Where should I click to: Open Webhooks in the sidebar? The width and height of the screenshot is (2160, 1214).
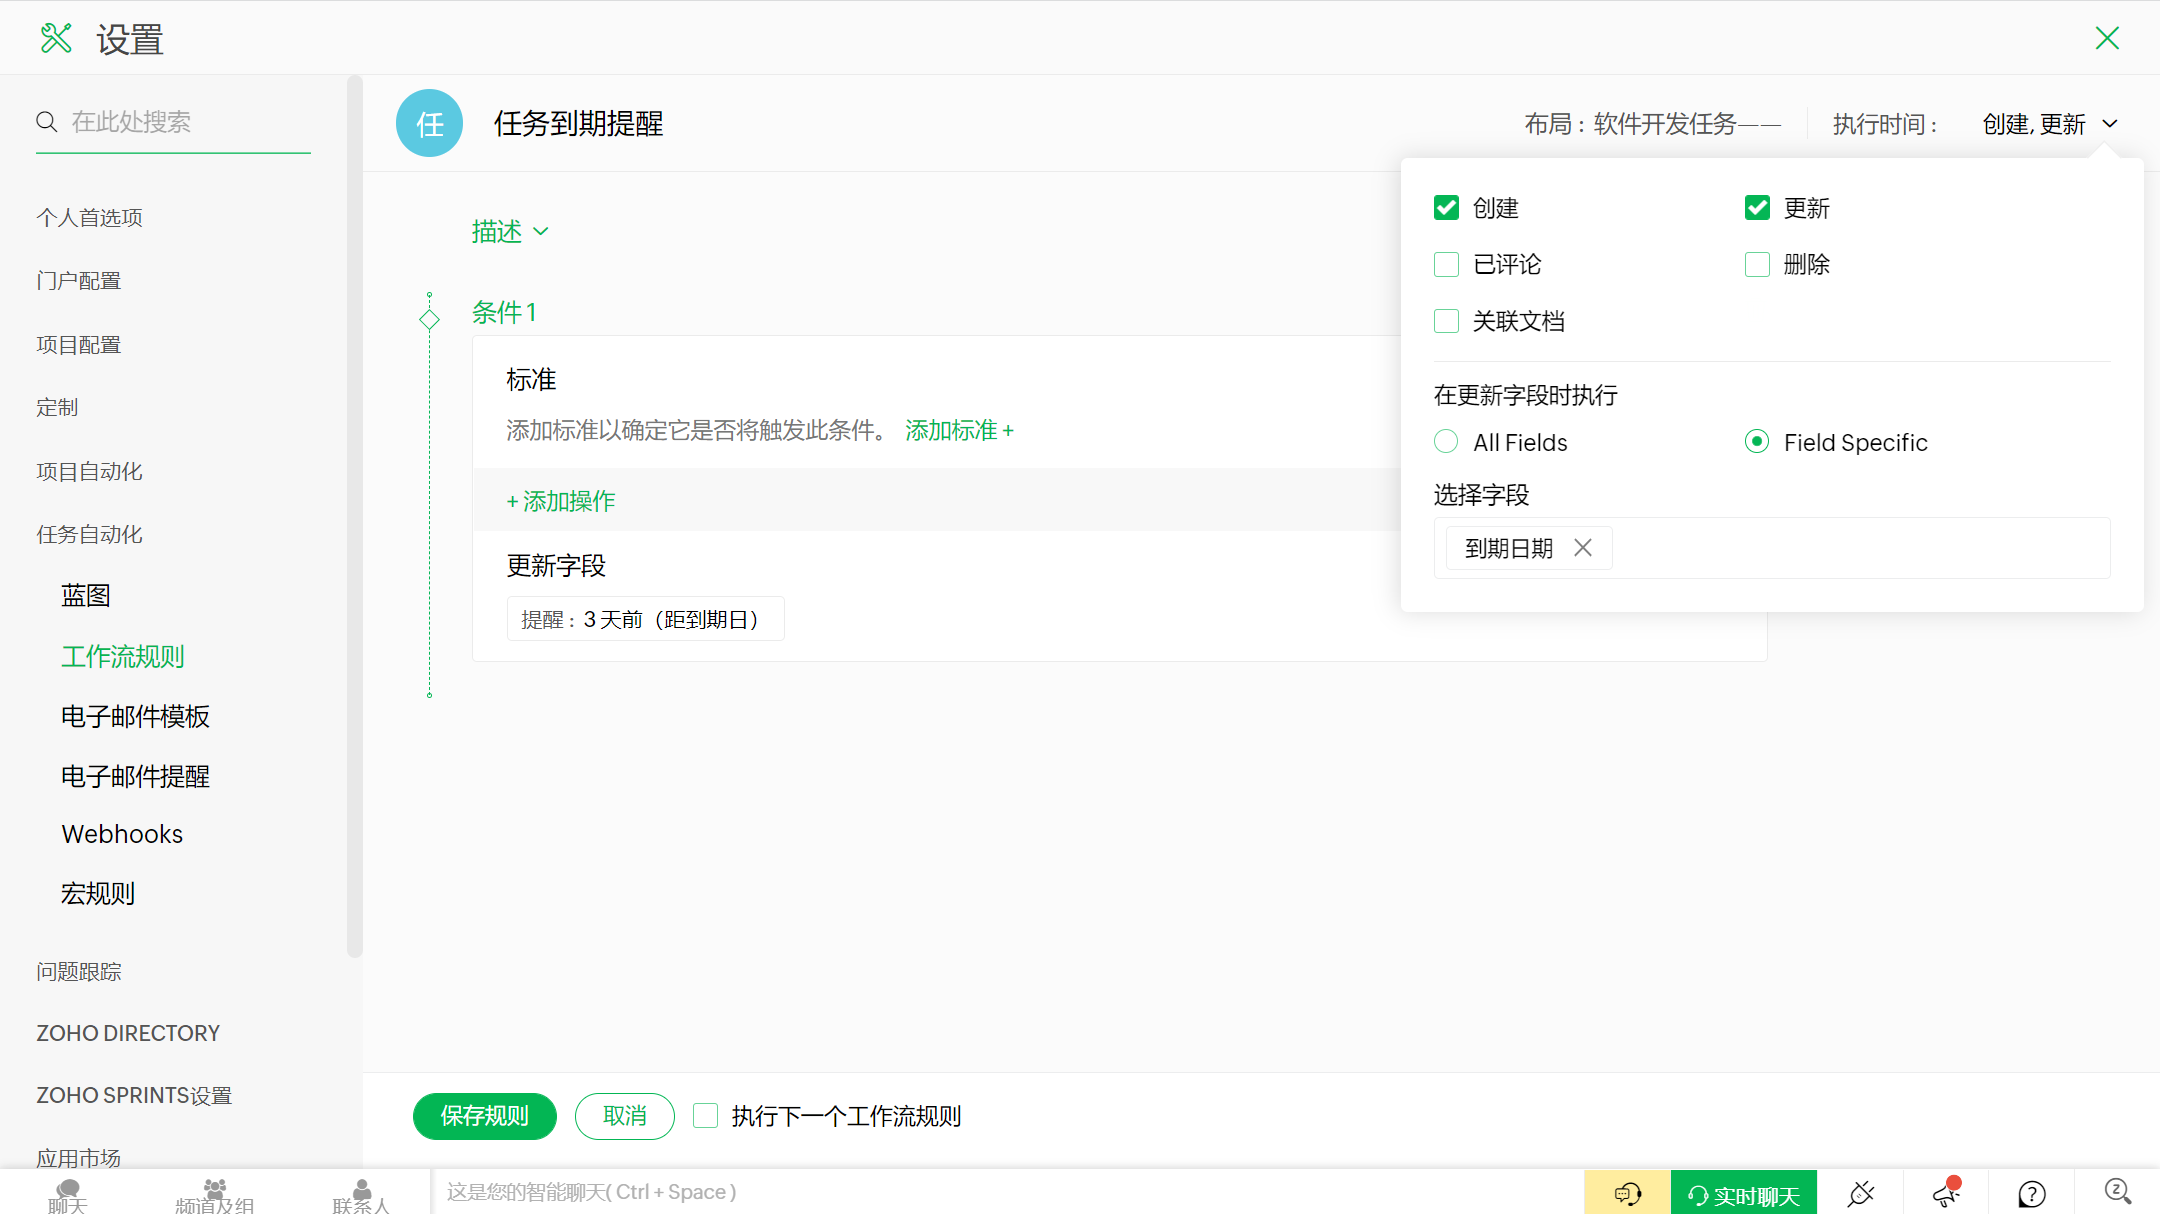(122, 834)
